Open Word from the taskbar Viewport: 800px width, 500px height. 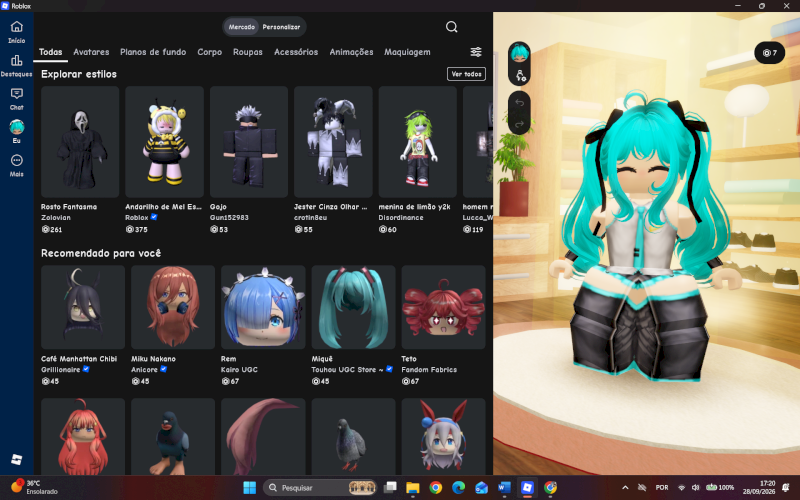(x=504, y=488)
